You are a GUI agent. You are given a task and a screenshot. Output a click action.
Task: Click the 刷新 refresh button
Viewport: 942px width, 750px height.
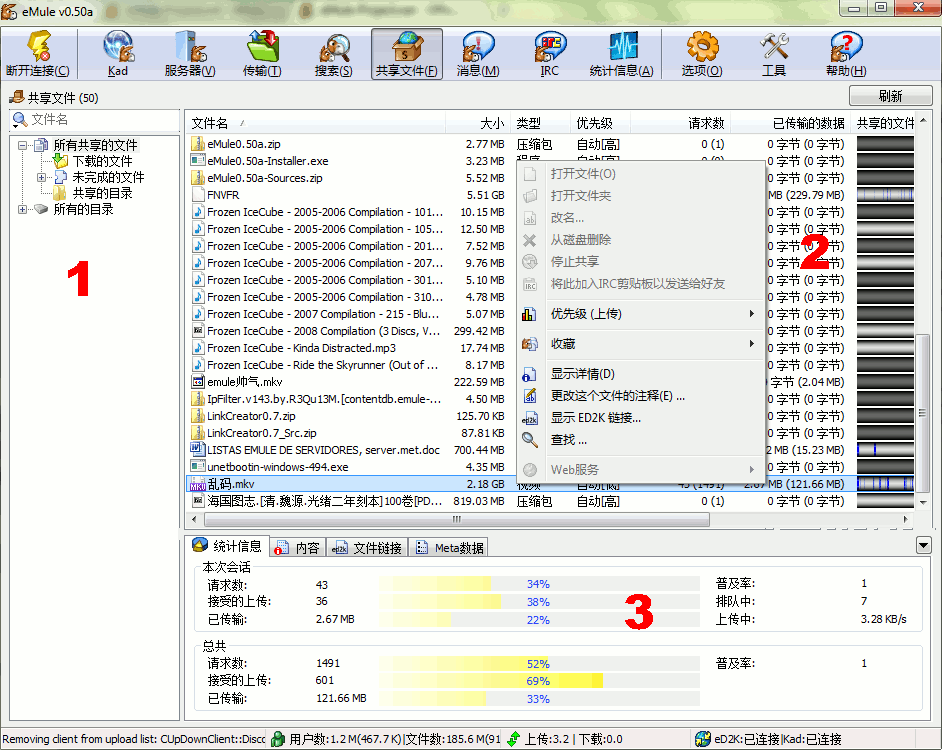pyautogui.click(x=889, y=95)
